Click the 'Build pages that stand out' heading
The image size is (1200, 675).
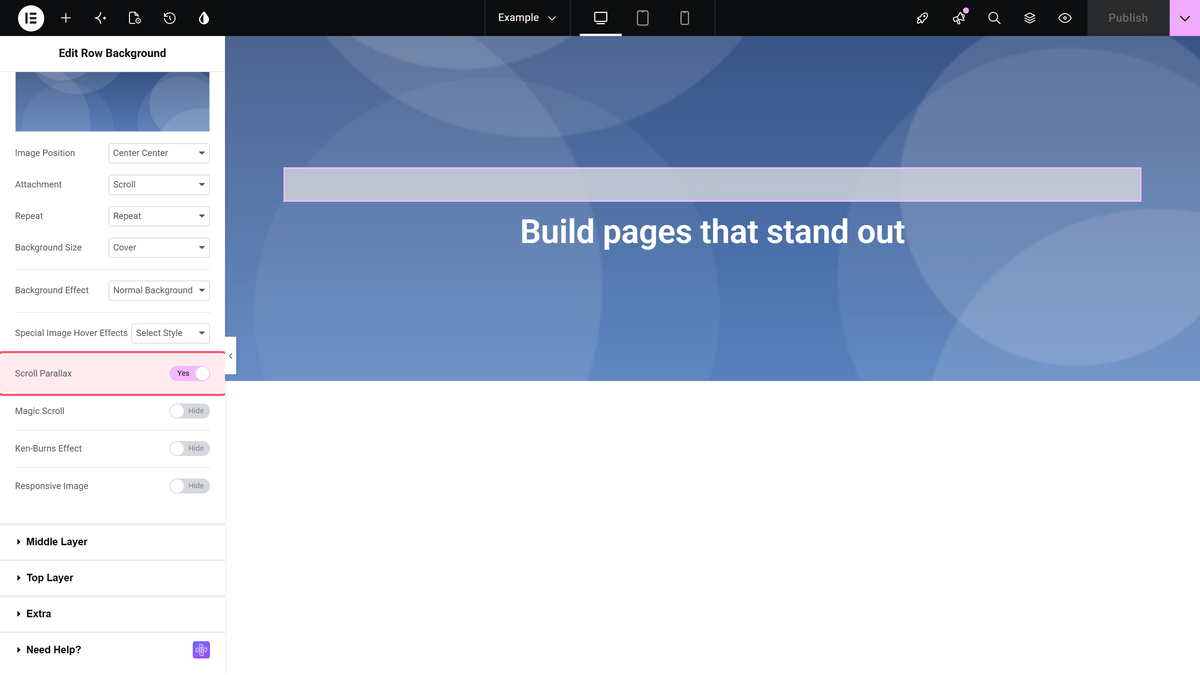coord(712,232)
